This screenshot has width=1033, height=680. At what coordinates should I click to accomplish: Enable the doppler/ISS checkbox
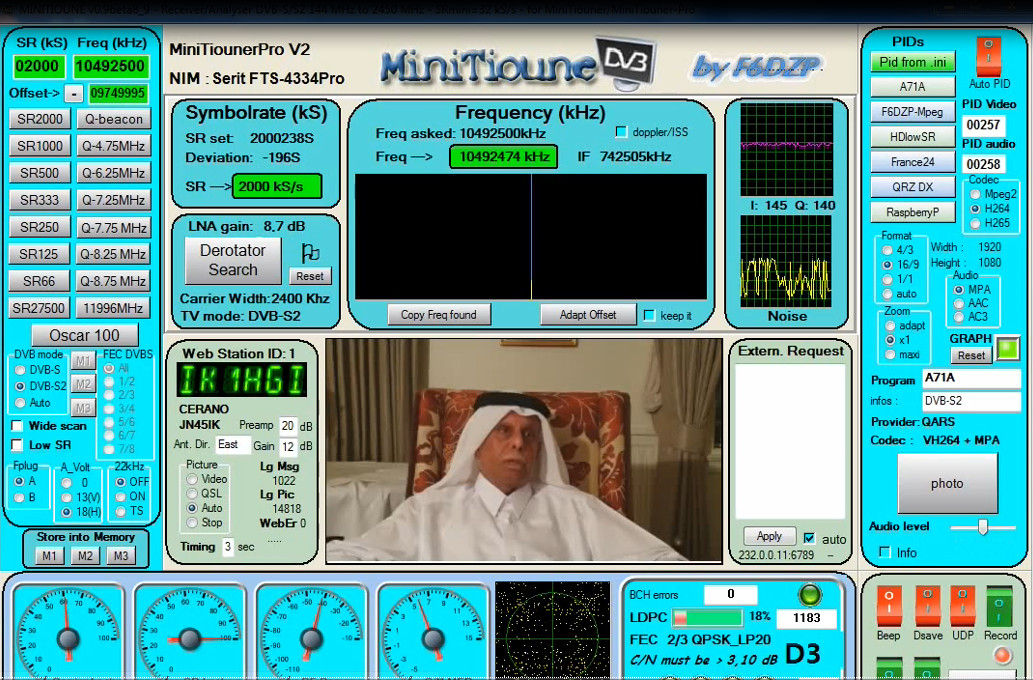click(x=621, y=132)
